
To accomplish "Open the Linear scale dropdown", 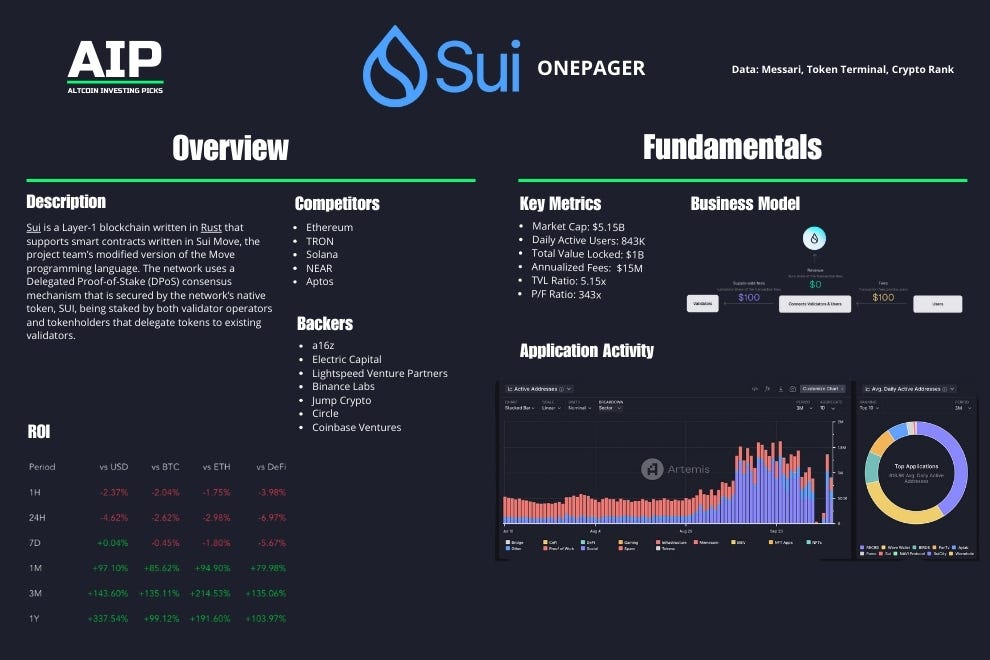I will click(551, 408).
